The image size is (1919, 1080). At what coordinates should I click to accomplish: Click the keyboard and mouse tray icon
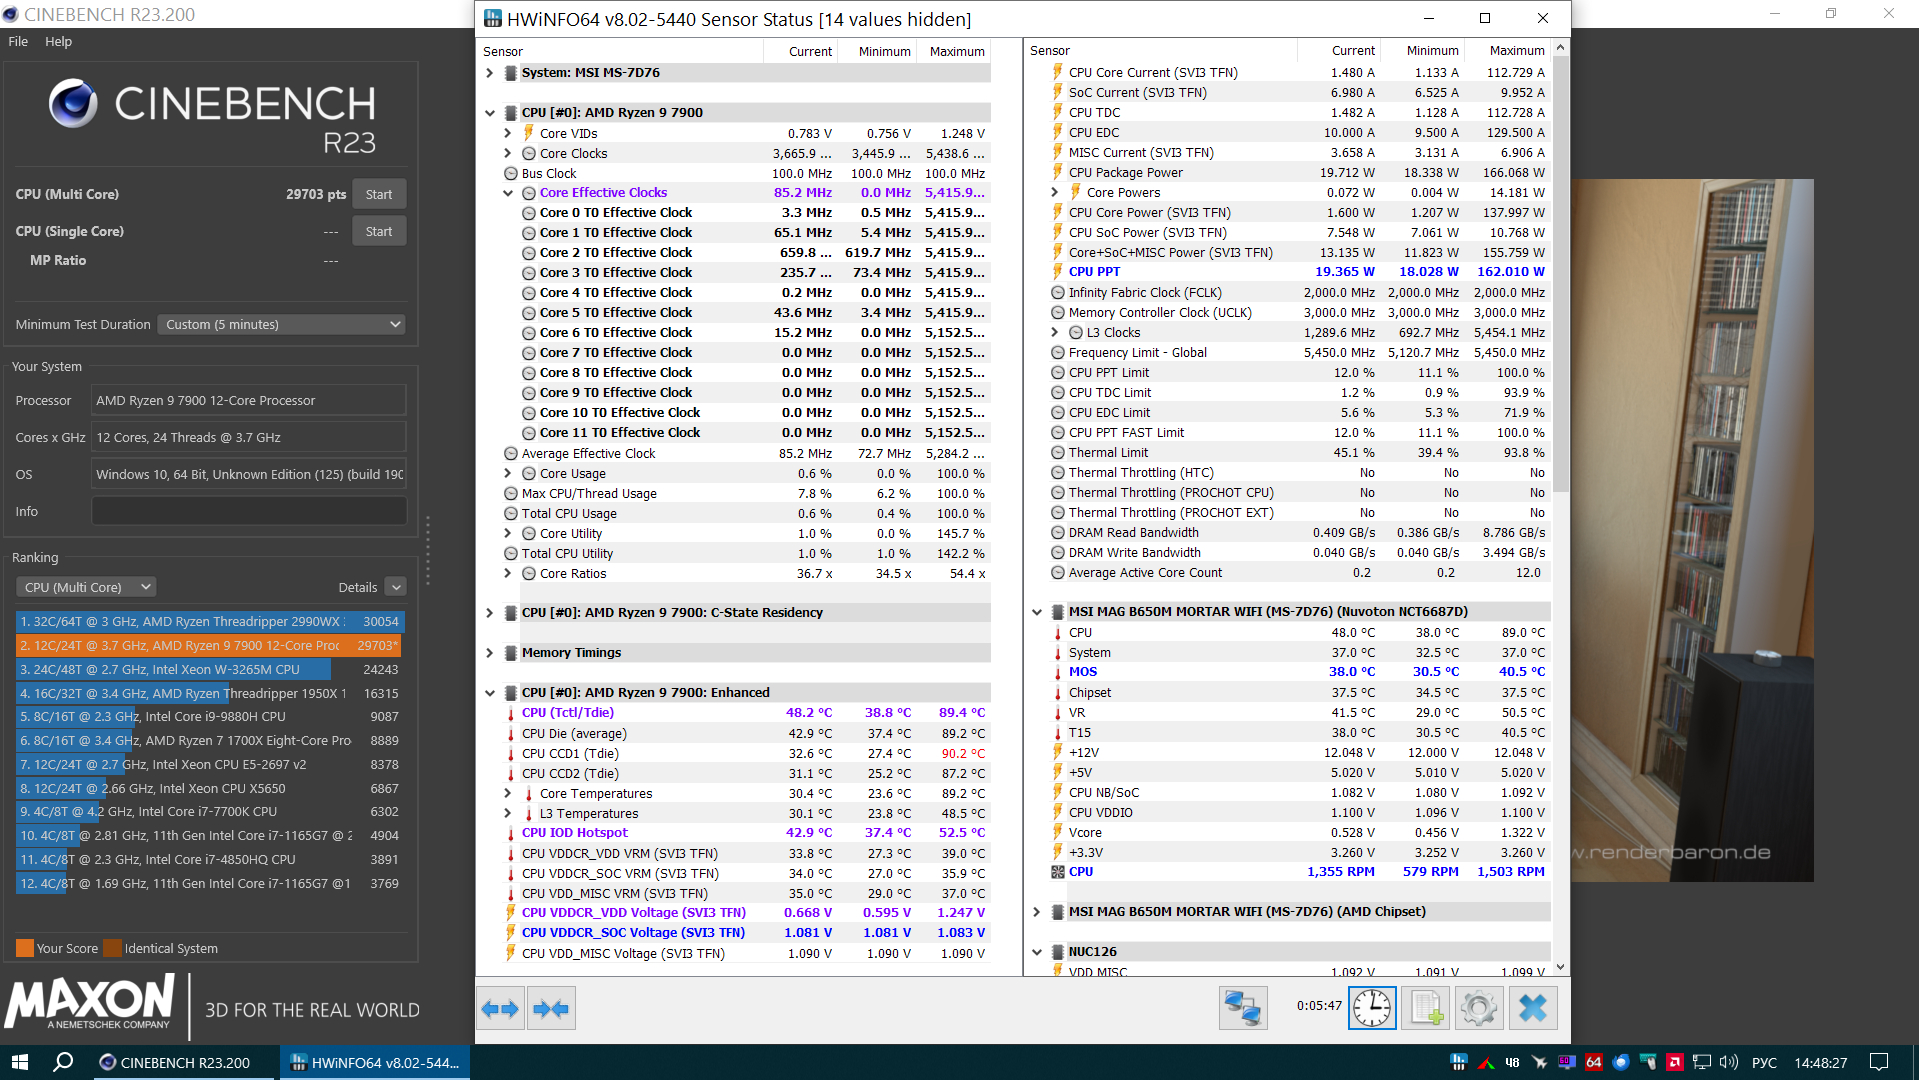[x=1648, y=1062]
